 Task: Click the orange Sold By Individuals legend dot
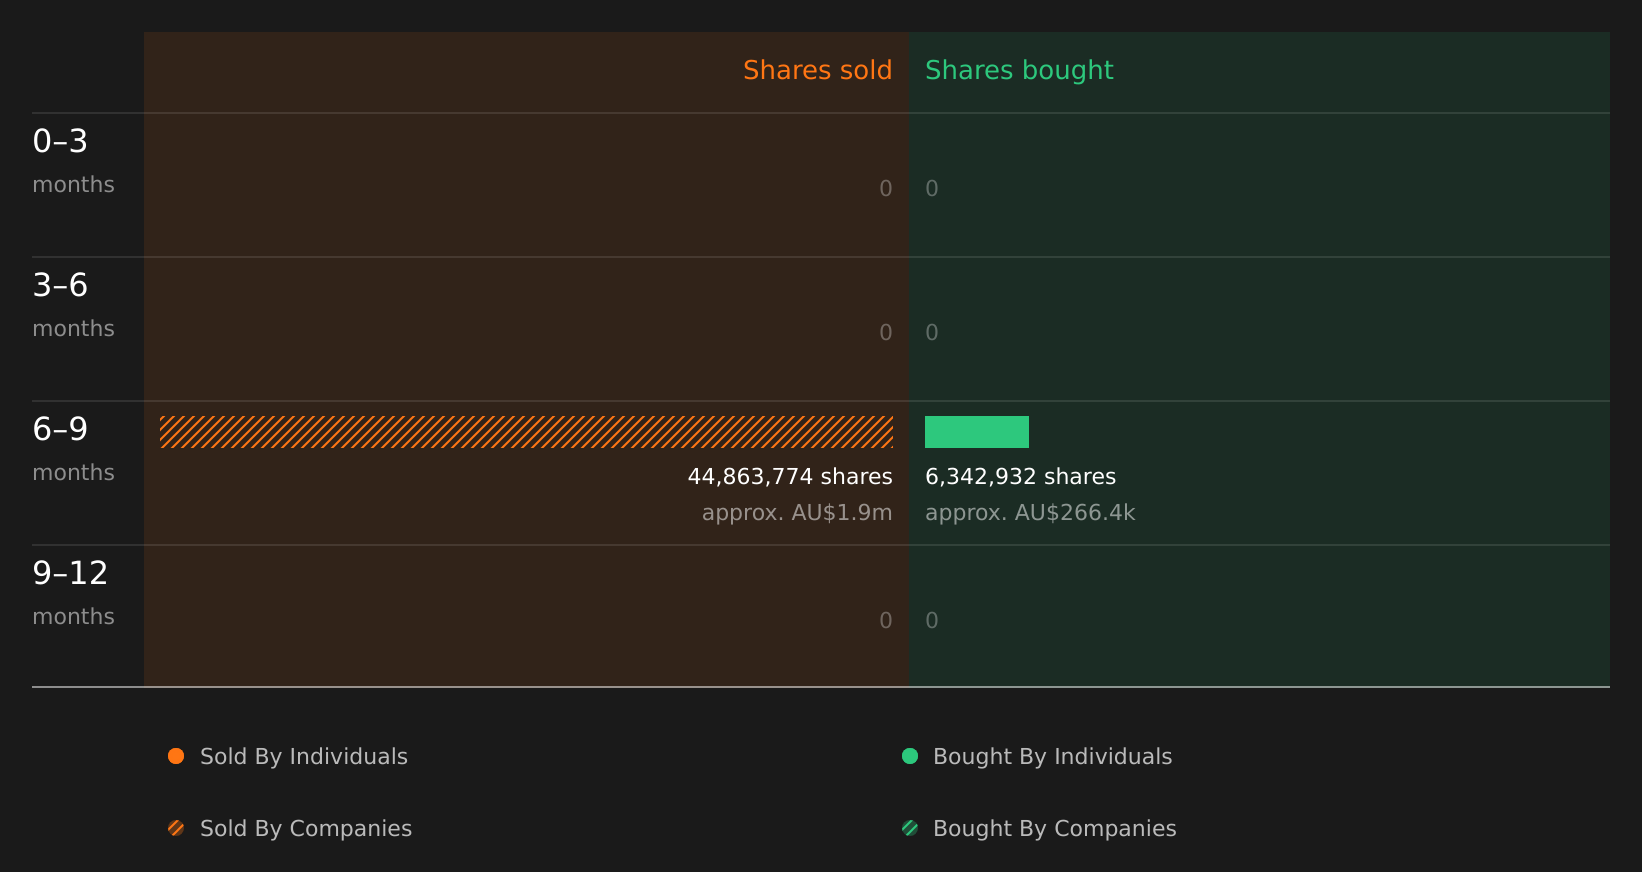(x=176, y=756)
